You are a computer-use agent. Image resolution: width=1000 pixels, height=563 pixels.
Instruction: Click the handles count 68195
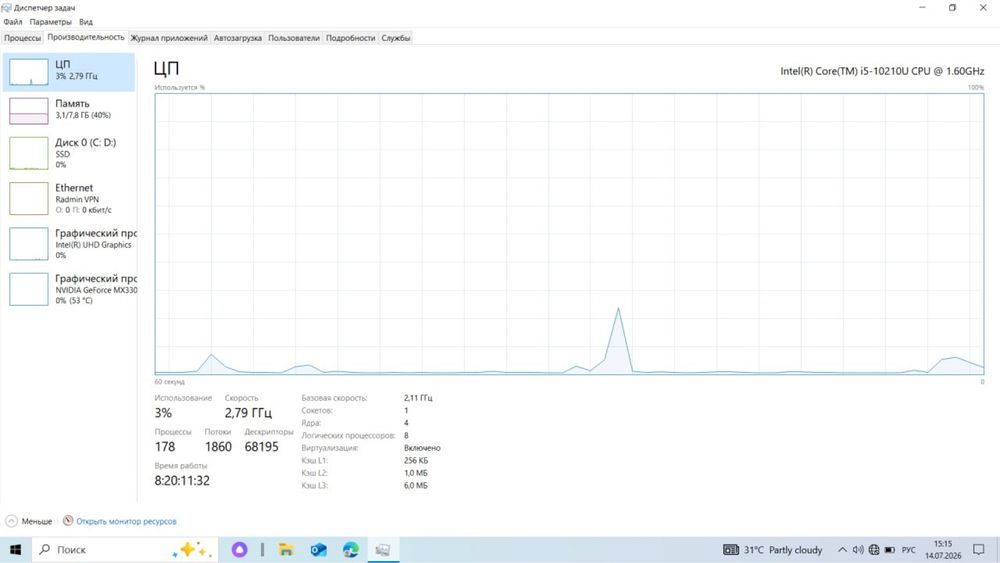[x=261, y=447]
